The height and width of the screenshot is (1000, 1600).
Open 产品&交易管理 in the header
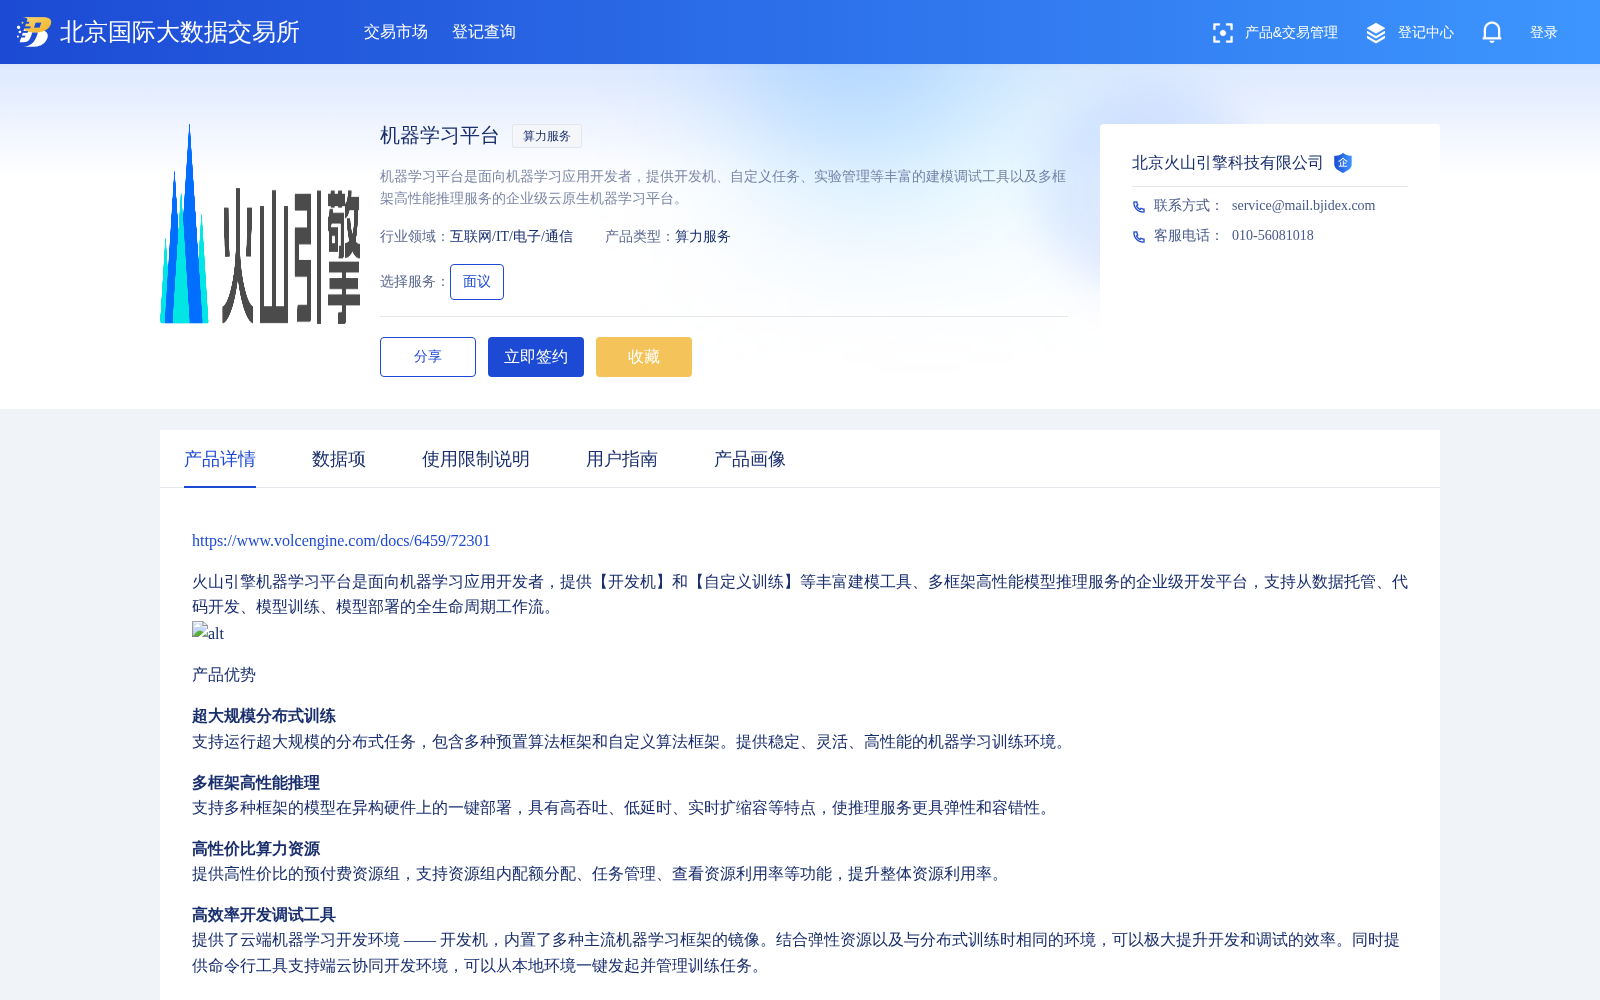pos(1291,33)
